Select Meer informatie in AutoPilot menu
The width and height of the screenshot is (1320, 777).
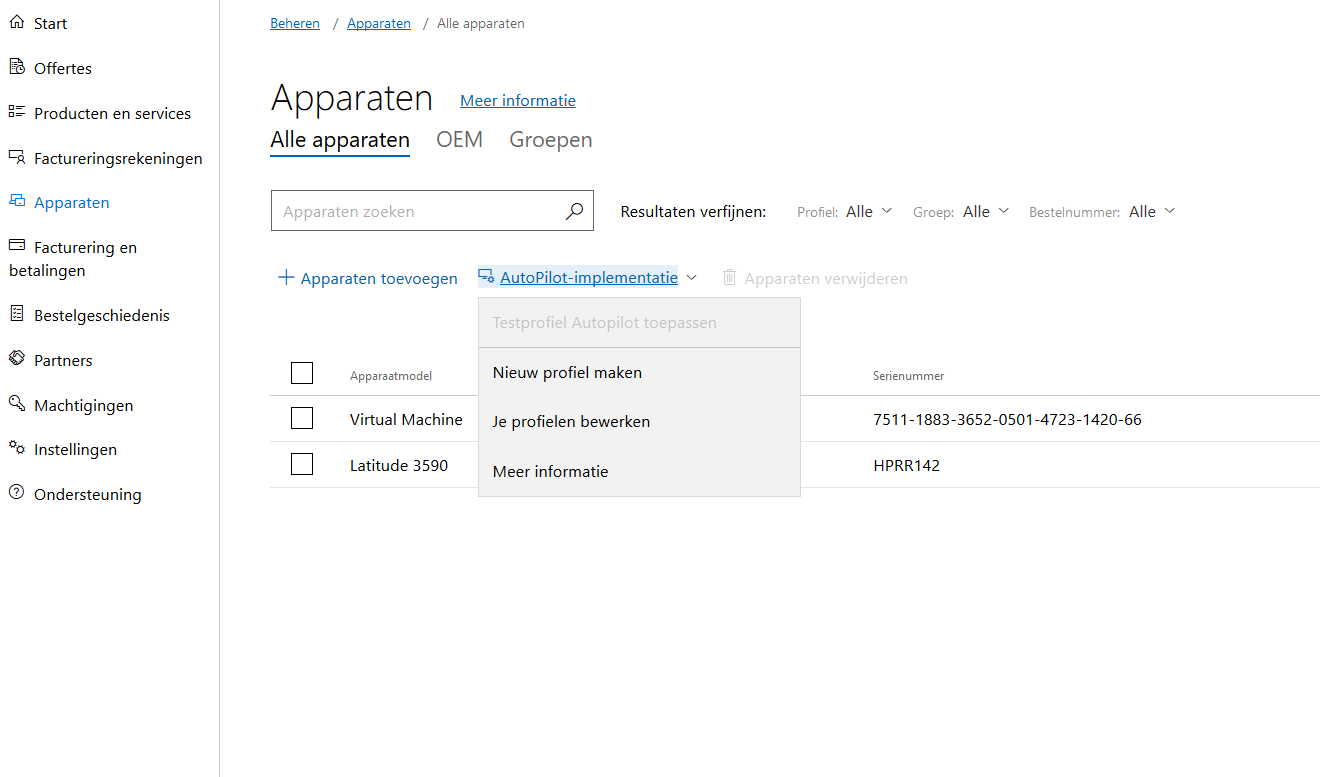pyautogui.click(x=640, y=471)
